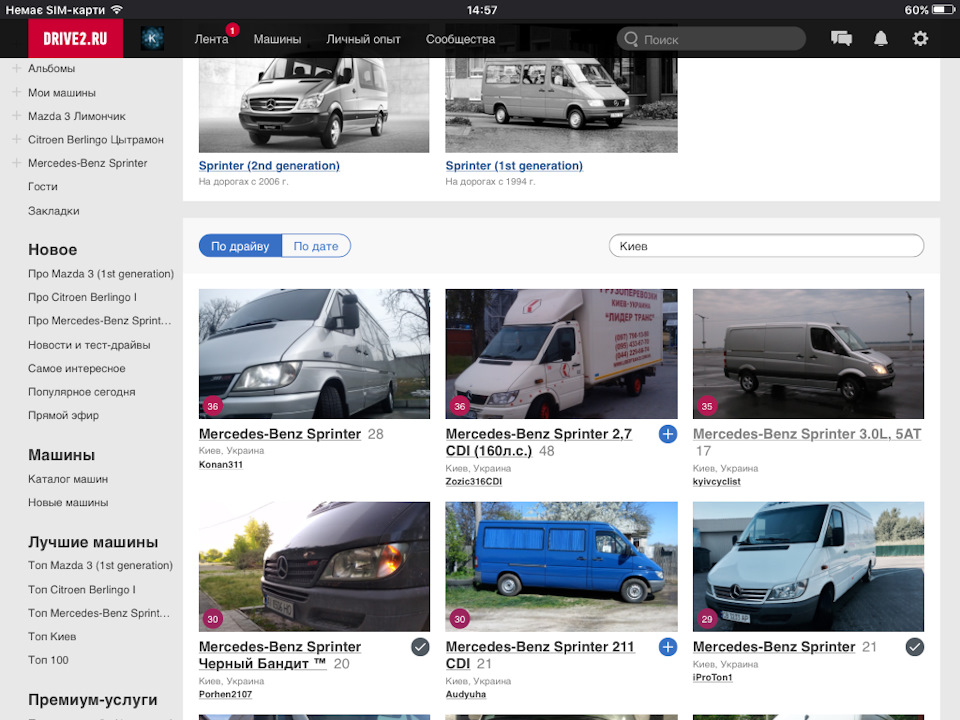
Task: Sort cars По дате
Action: pyautogui.click(x=316, y=246)
